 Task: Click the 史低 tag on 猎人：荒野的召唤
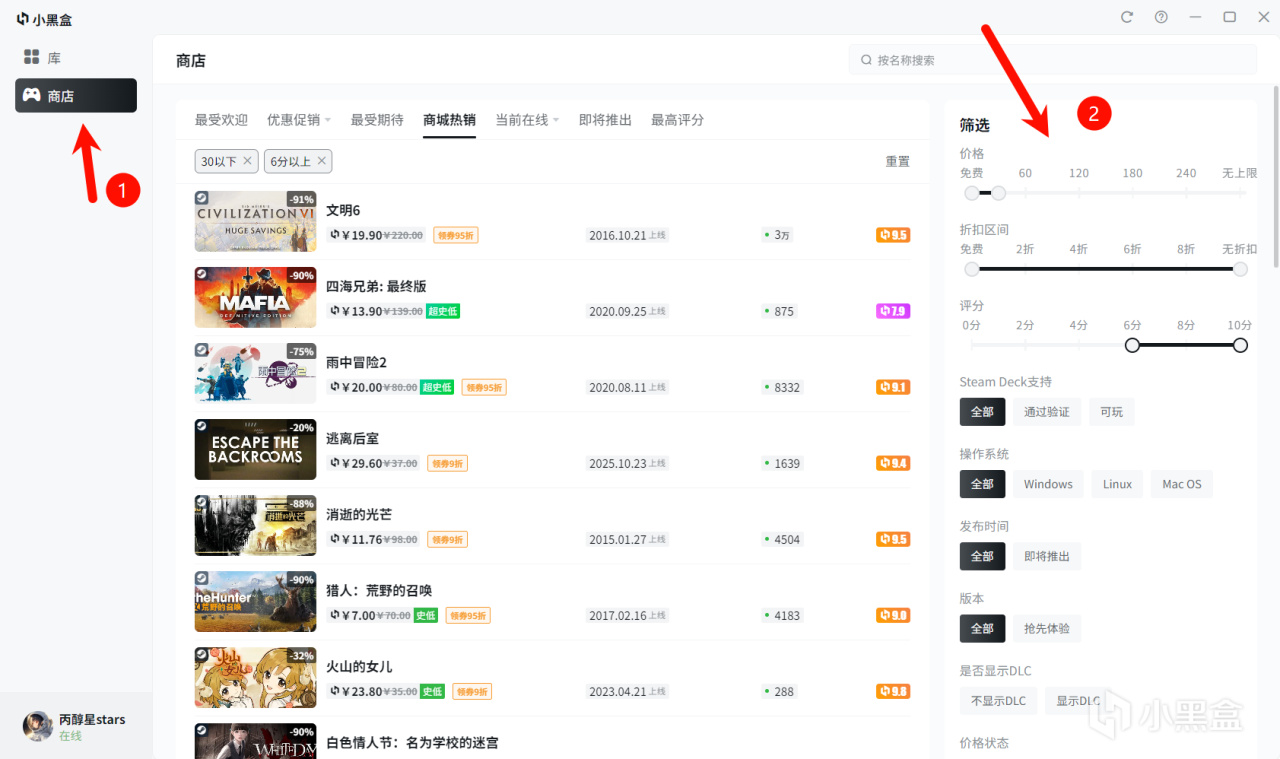(427, 615)
